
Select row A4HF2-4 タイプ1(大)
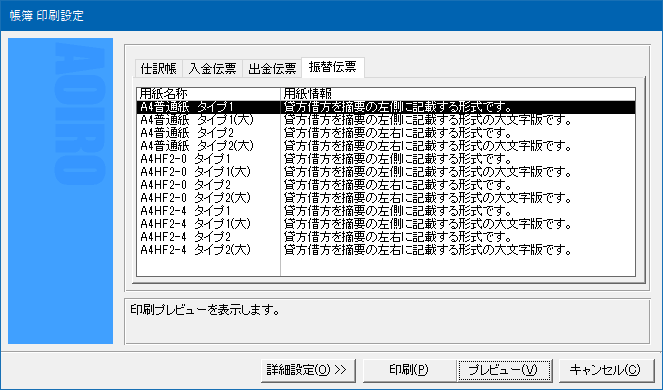386,224
